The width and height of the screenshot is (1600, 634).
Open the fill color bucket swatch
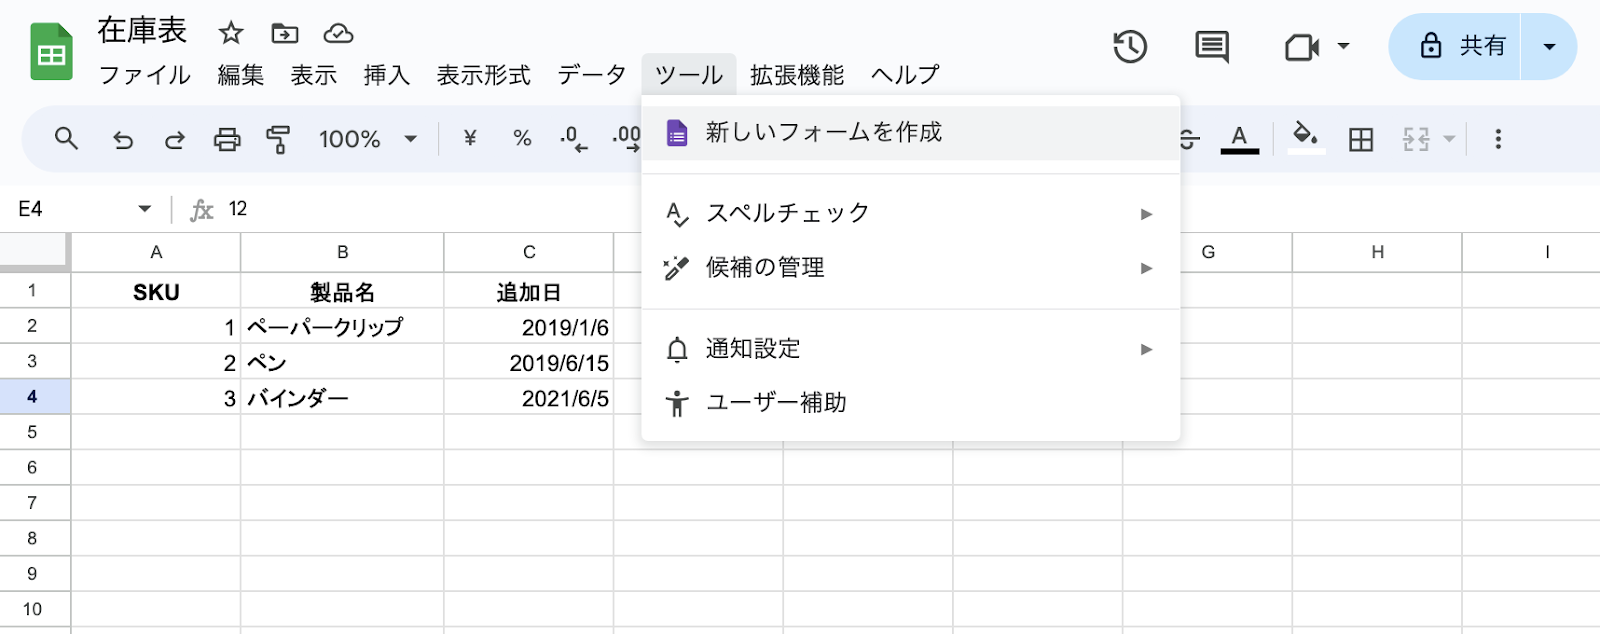pyautogui.click(x=1305, y=137)
